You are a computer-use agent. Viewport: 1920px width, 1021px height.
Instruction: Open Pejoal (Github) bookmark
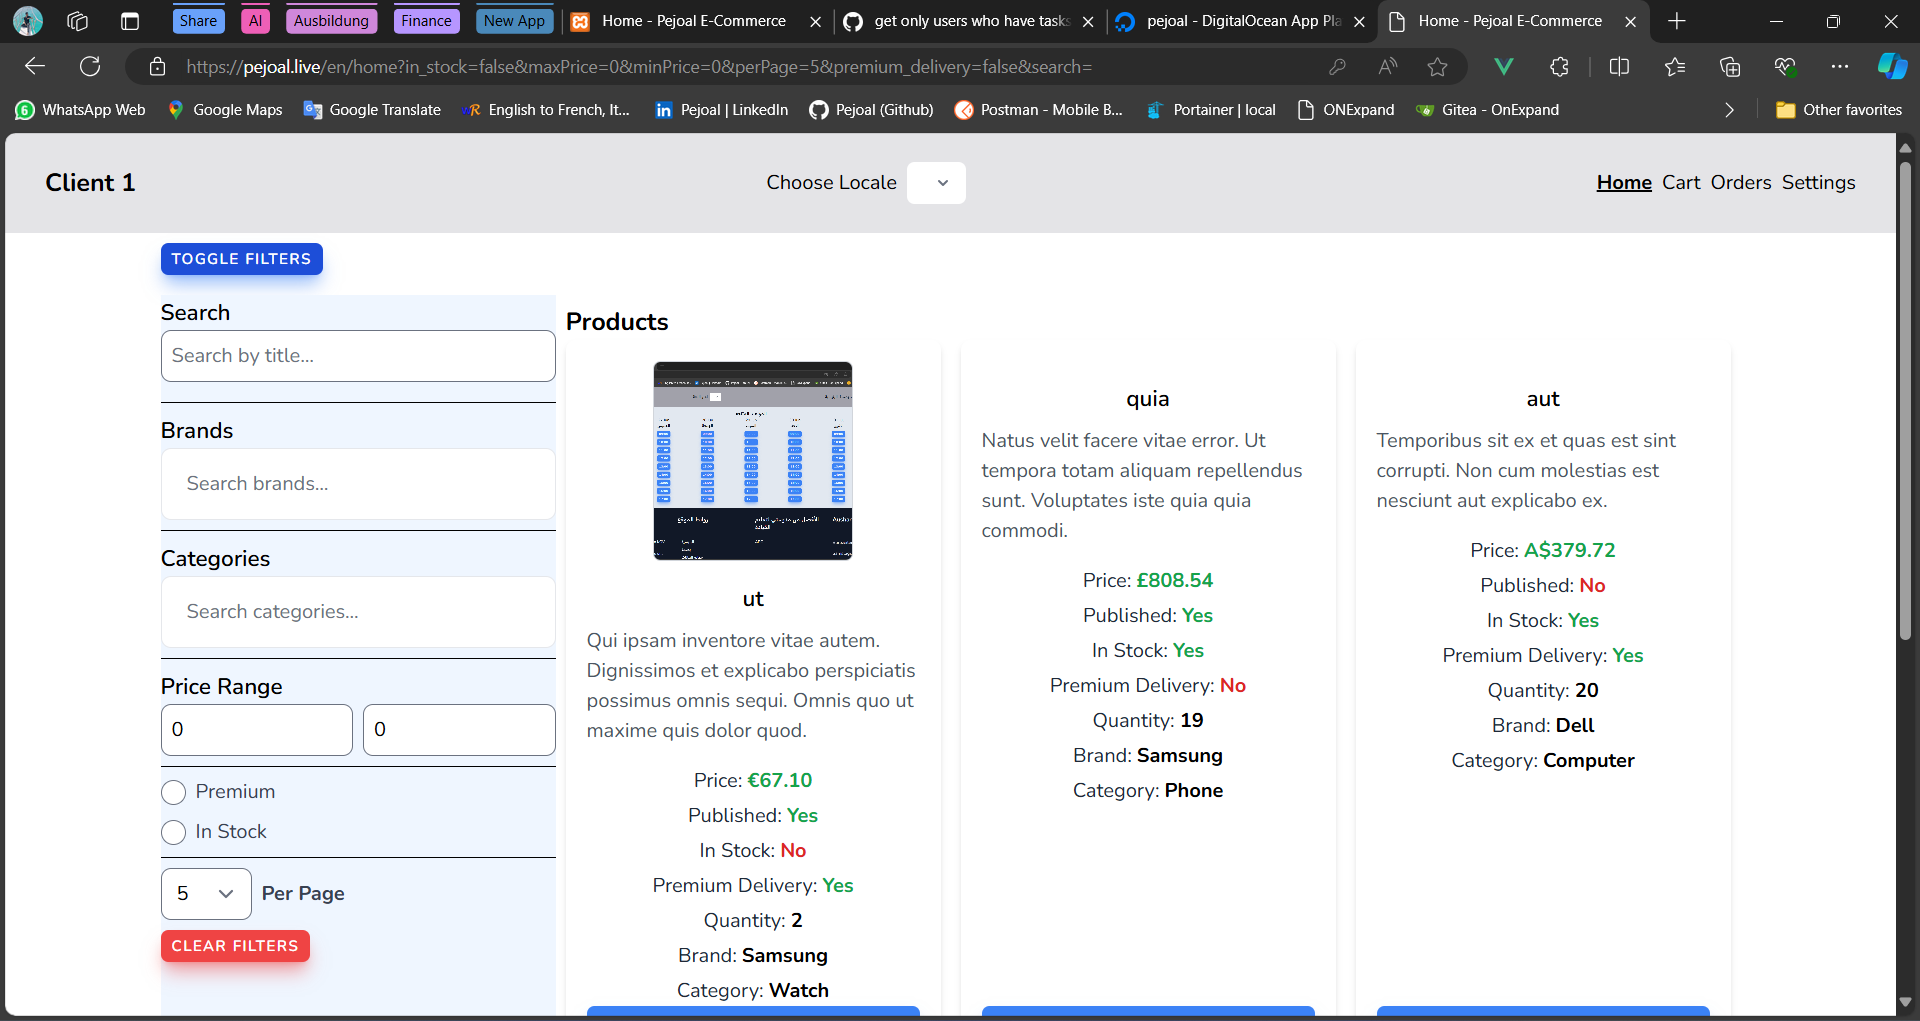(x=871, y=110)
